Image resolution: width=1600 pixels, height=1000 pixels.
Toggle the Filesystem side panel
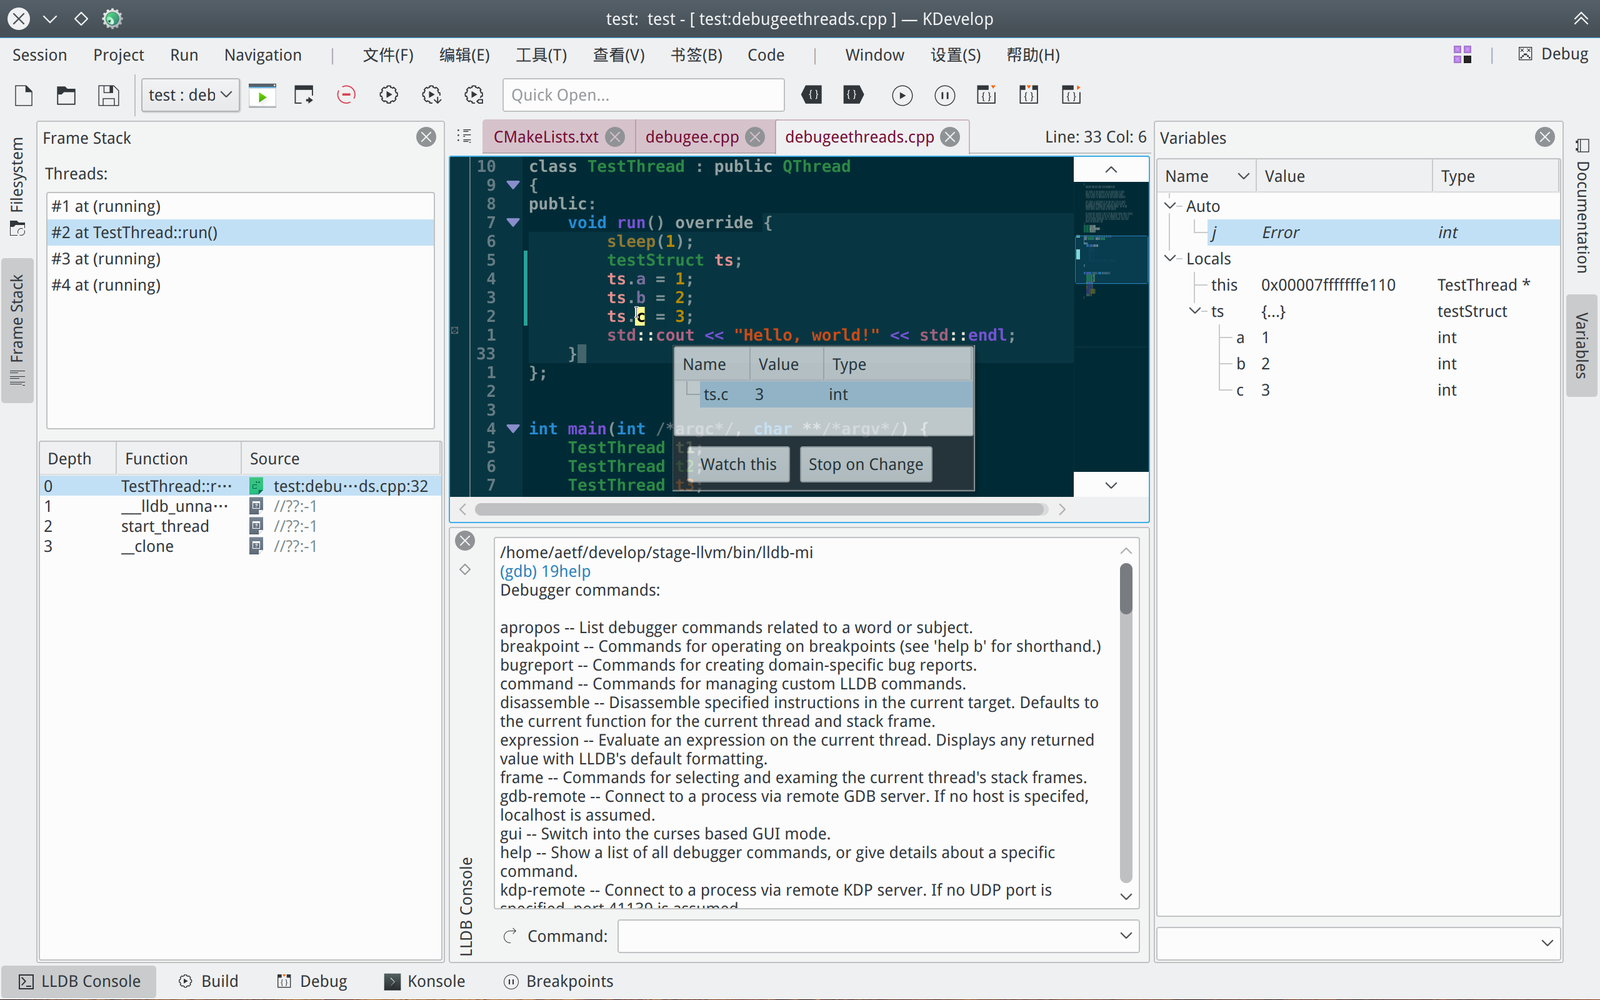[17, 186]
